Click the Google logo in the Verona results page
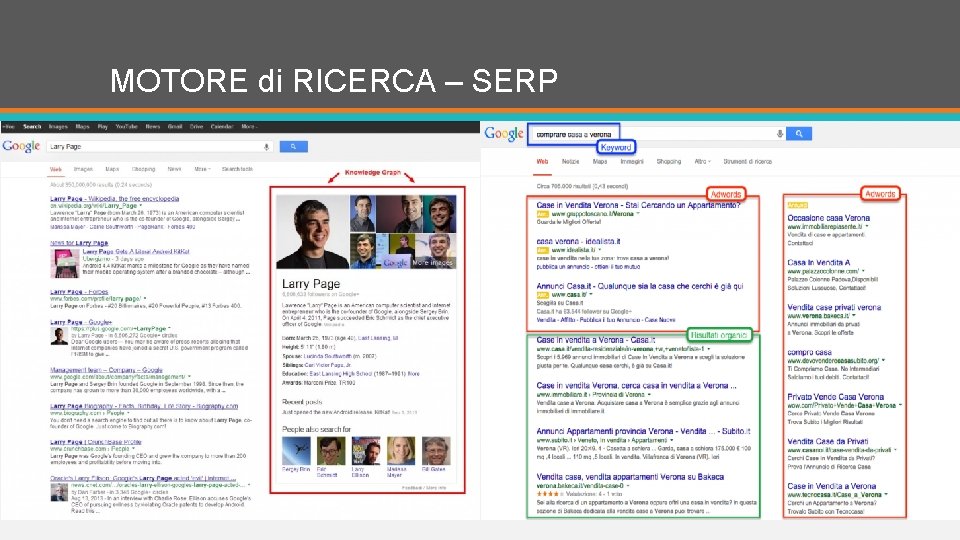The height and width of the screenshot is (540, 960). (504, 133)
